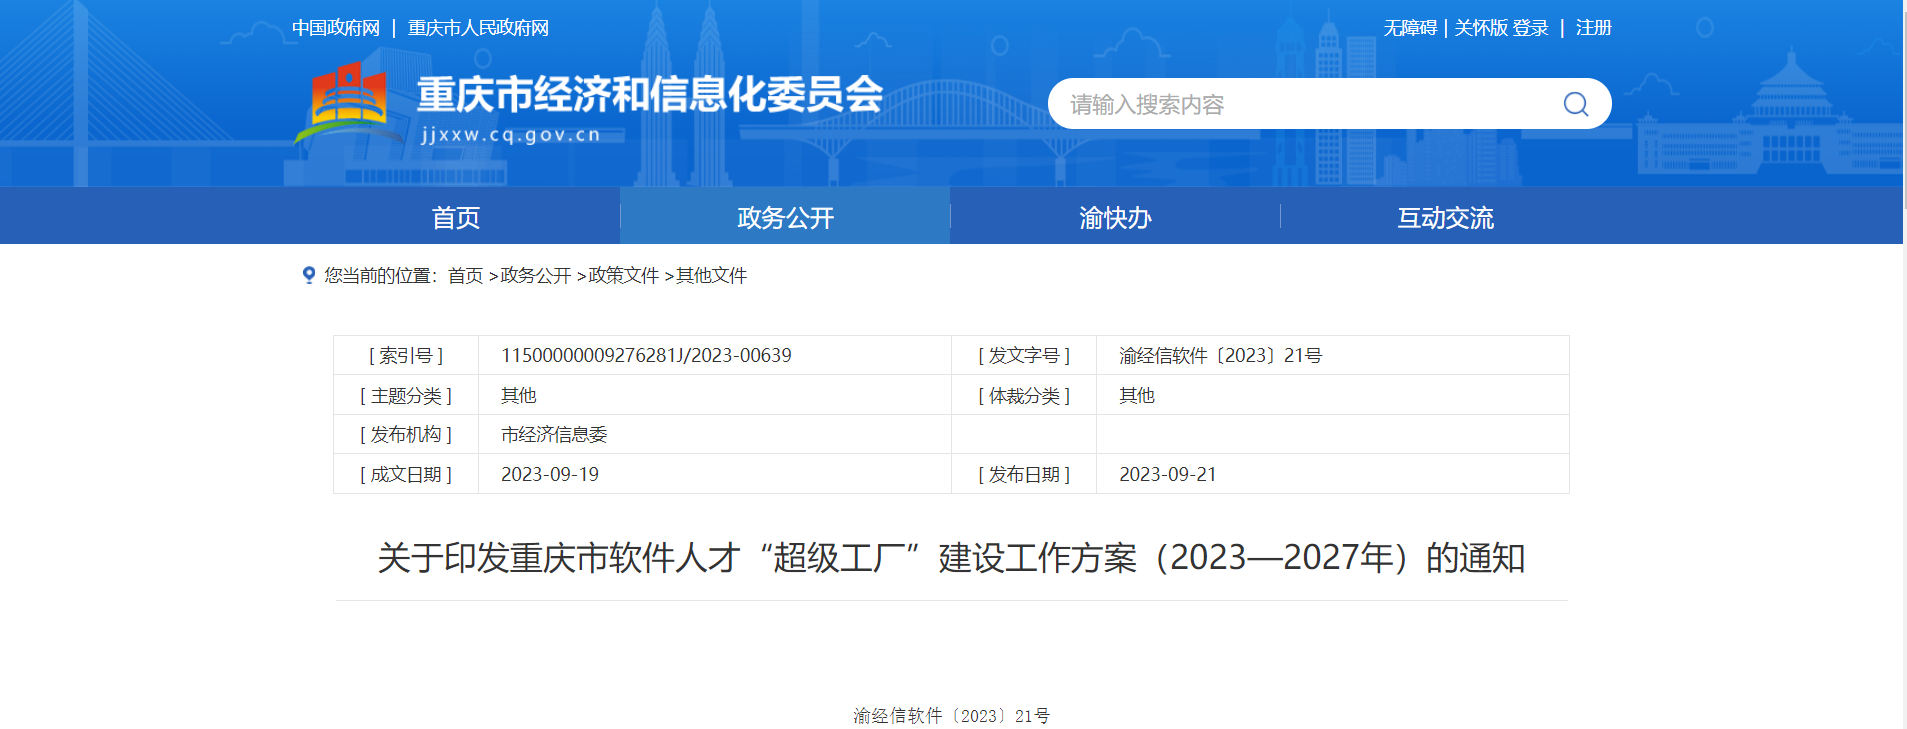
Task: Open the 渝快办 navigation tab
Action: (1115, 217)
